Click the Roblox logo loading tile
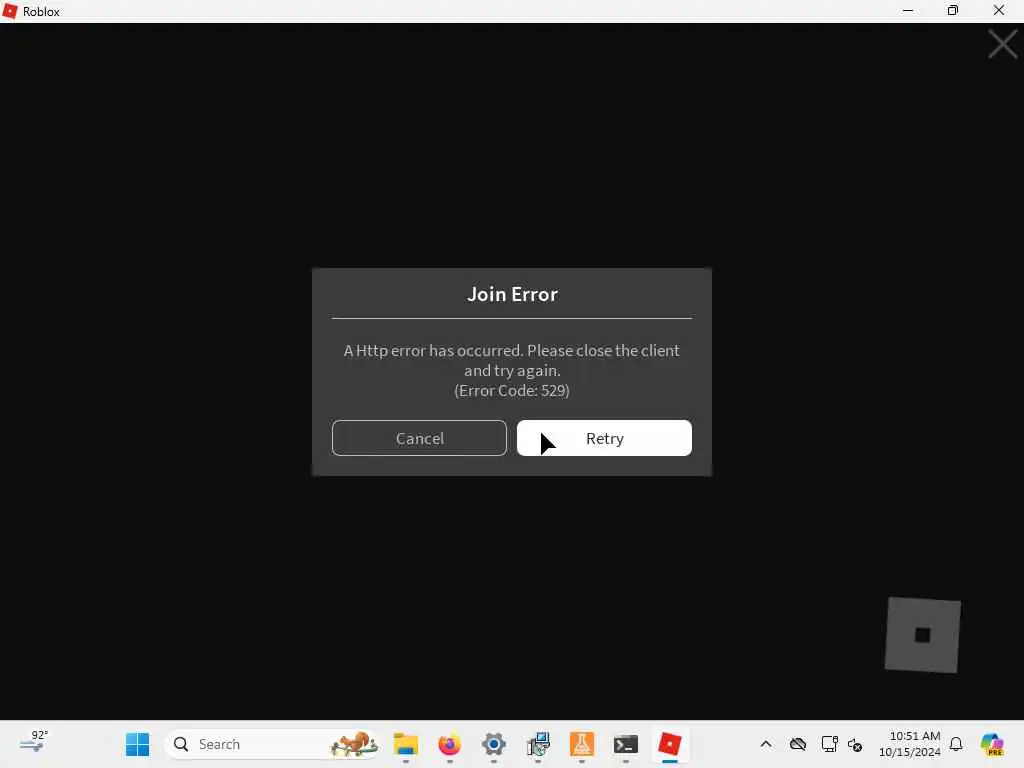 click(x=923, y=635)
